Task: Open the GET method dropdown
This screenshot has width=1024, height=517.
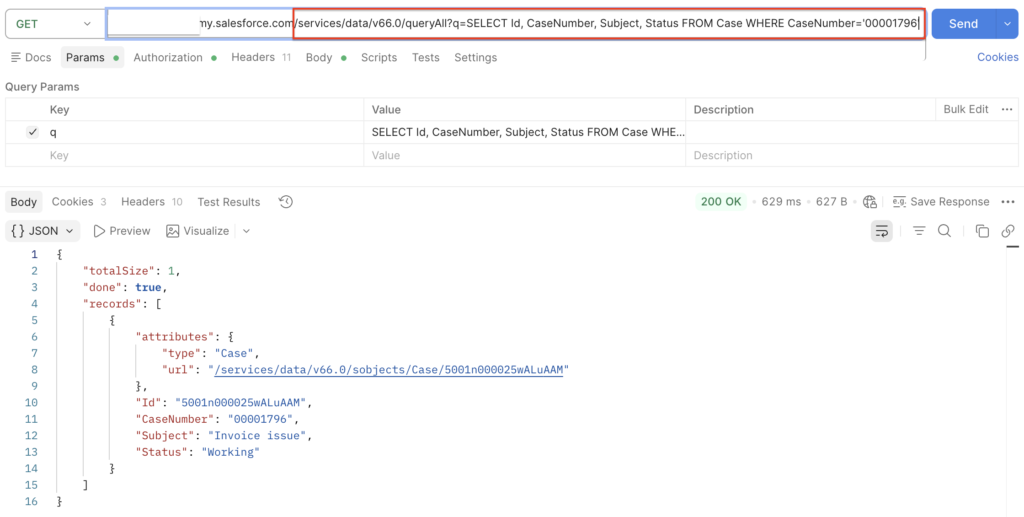Action: coord(55,24)
